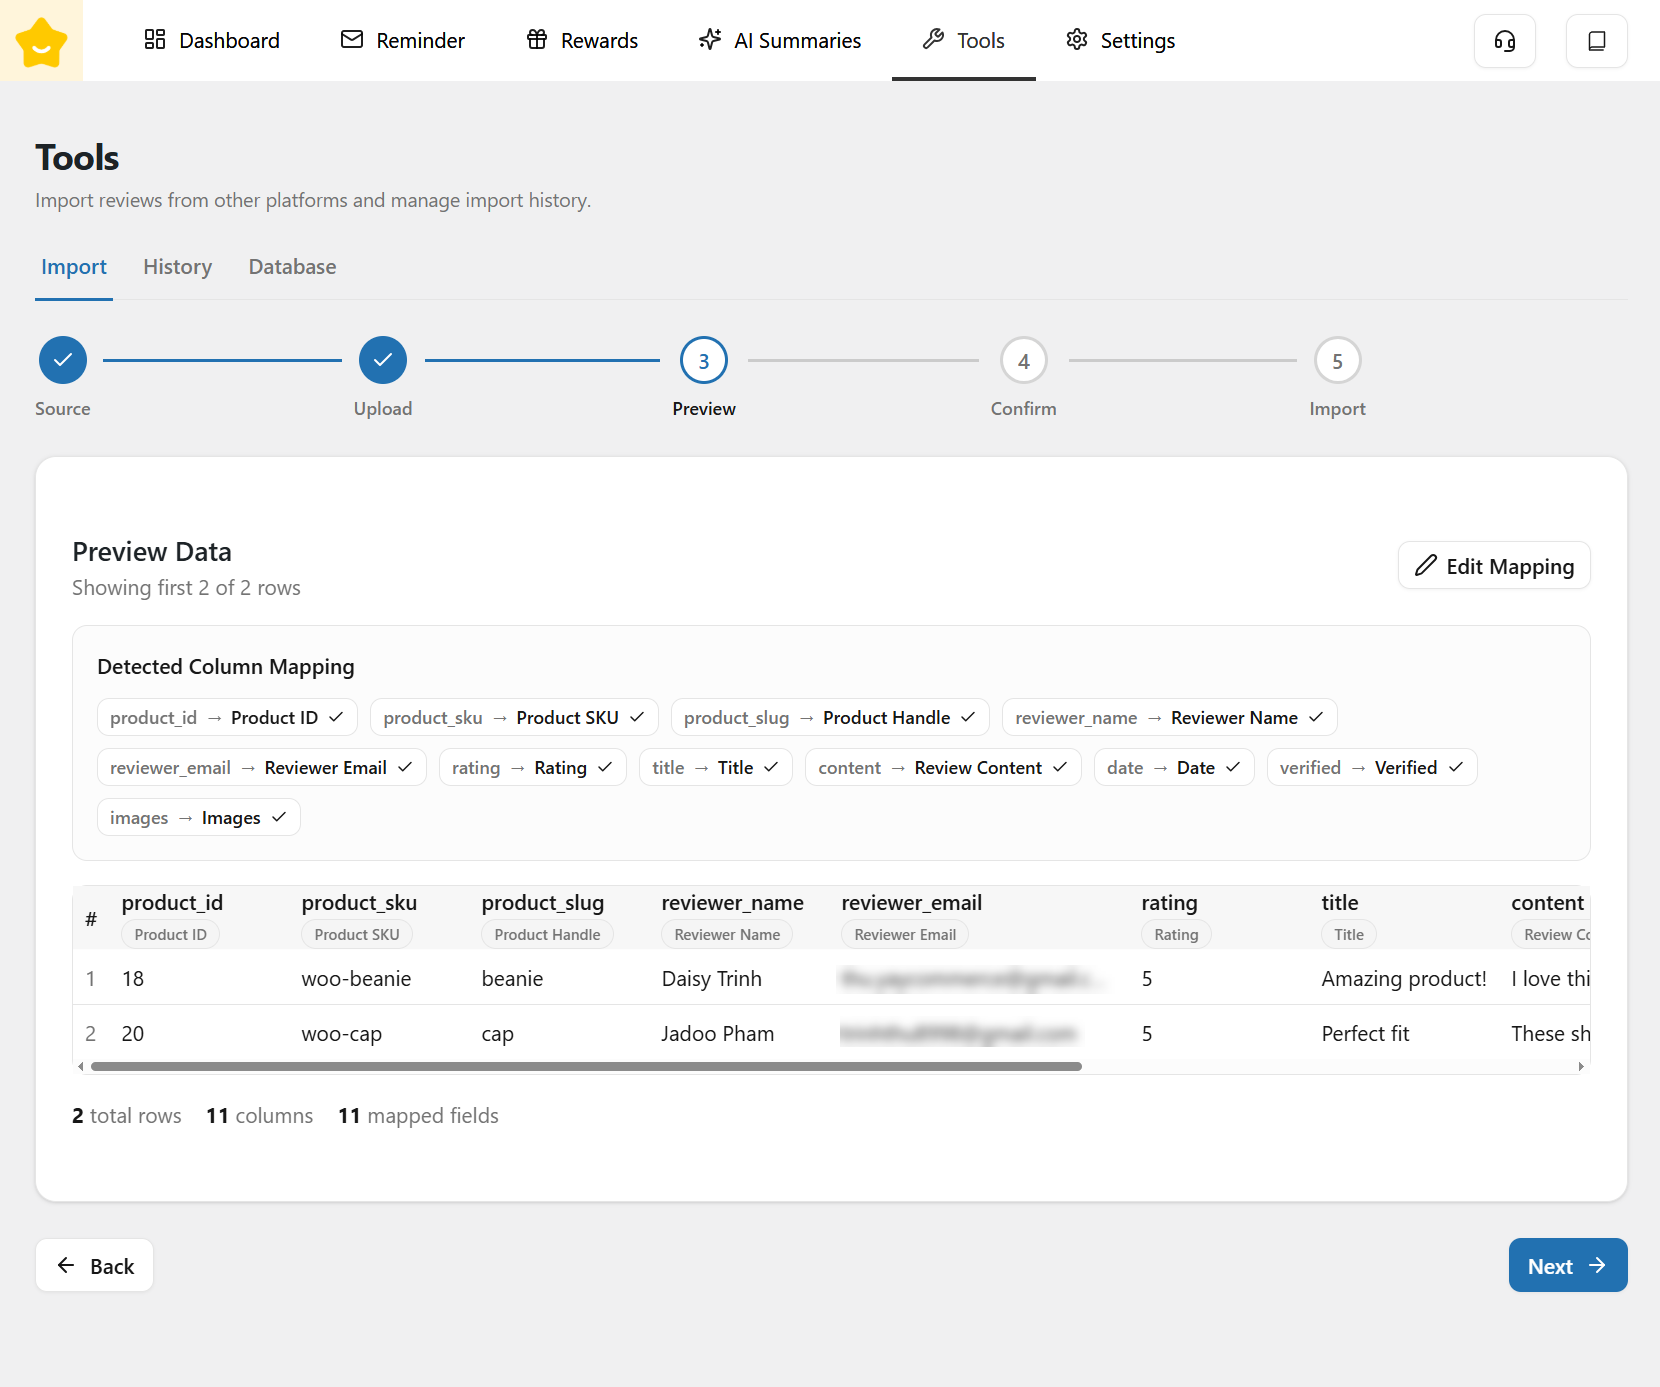This screenshot has width=1660, height=1387.
Task: Click the table's horizontal scrollbar
Action: (x=586, y=1067)
